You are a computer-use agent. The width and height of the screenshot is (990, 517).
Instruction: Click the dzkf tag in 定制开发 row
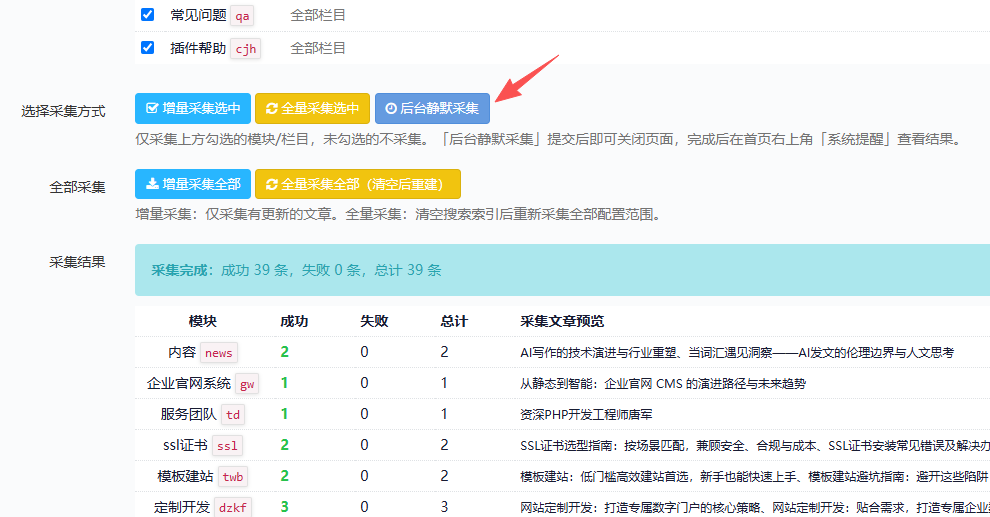coord(233,508)
